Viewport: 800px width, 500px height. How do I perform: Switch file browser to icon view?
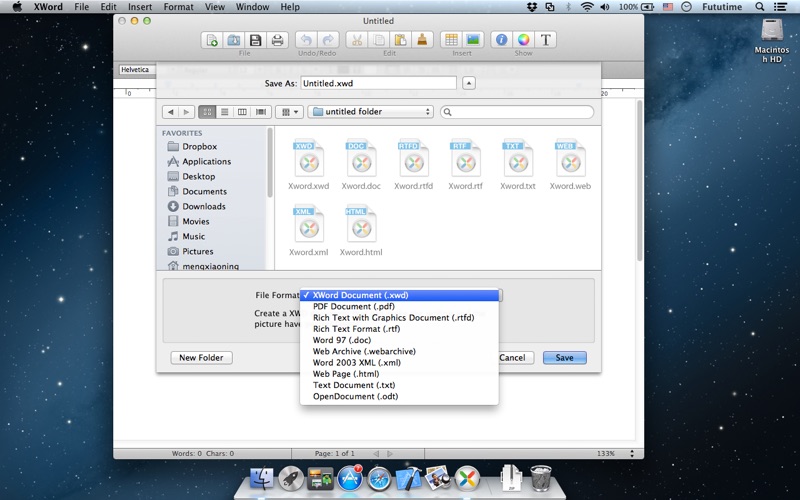(207, 112)
